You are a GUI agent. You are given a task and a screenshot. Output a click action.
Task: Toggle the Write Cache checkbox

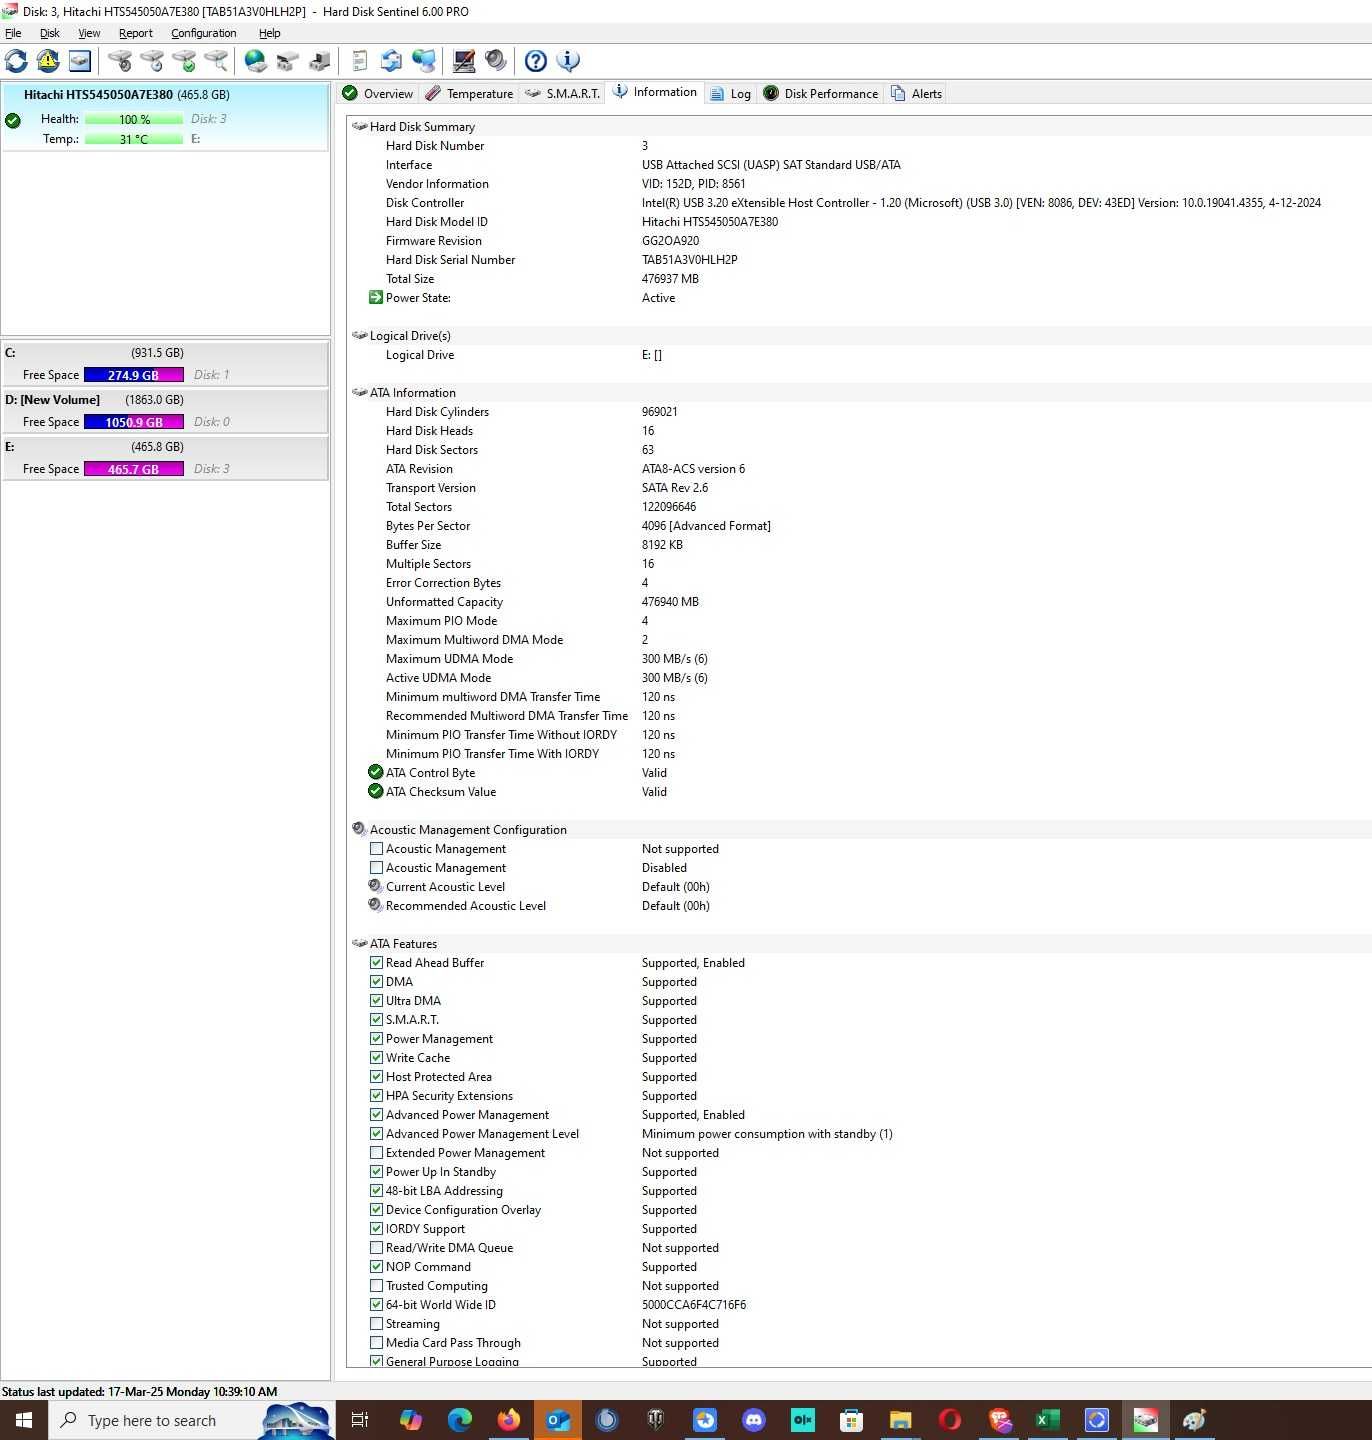click(377, 1058)
